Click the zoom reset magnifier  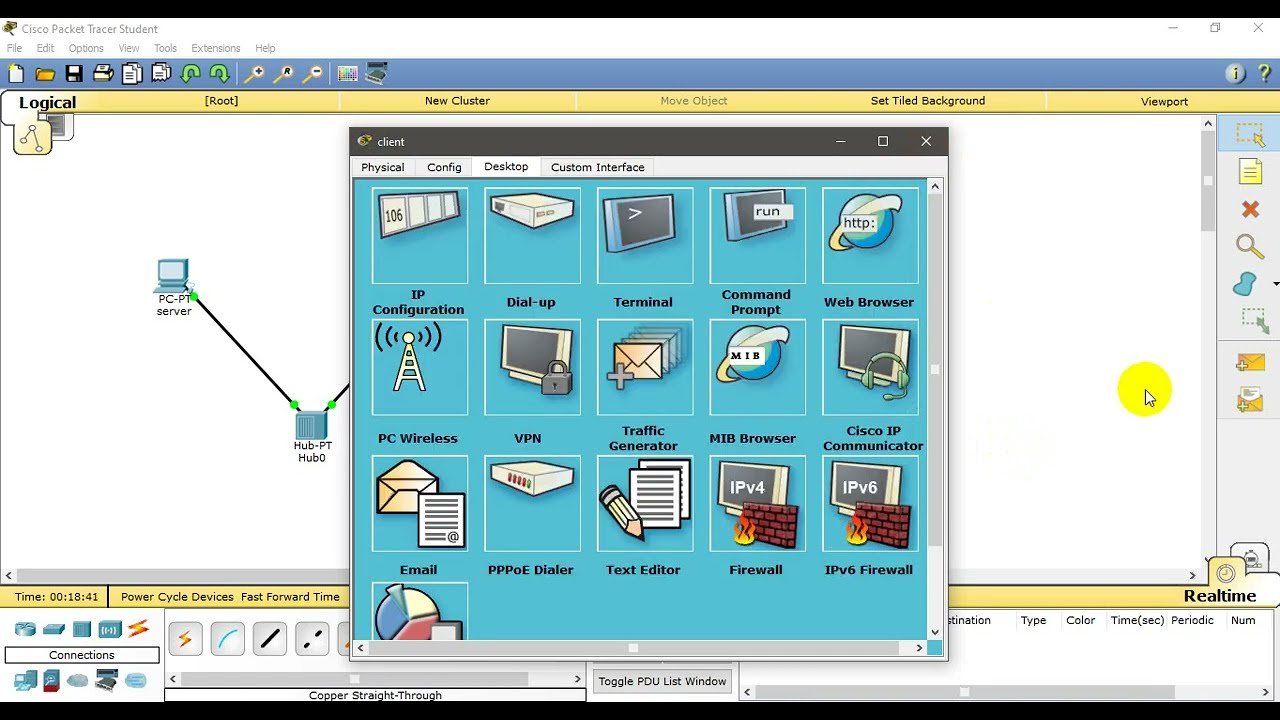click(x=284, y=73)
